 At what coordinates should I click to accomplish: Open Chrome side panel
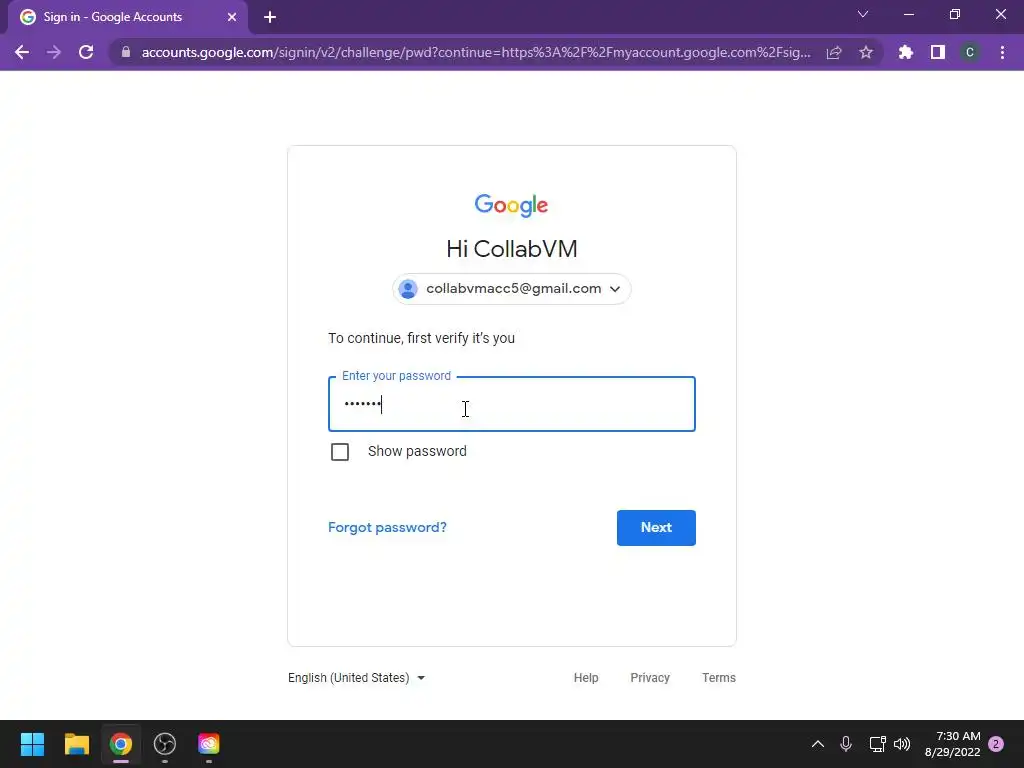(x=938, y=52)
